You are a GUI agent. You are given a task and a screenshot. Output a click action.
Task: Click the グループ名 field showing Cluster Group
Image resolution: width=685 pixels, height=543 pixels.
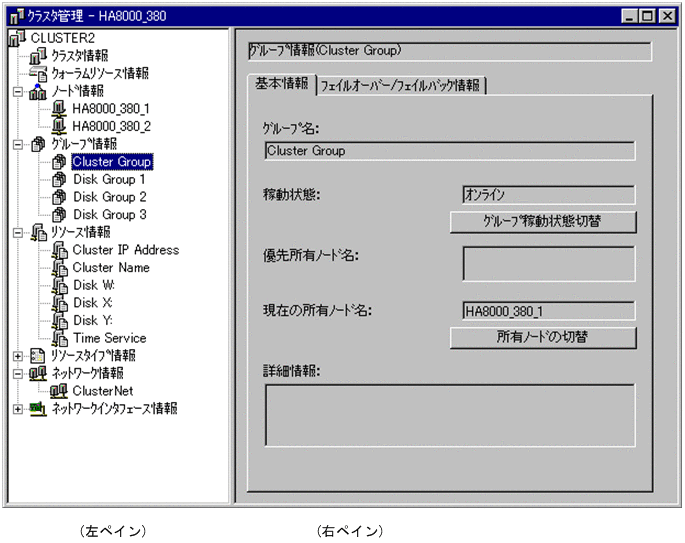[x=450, y=151]
